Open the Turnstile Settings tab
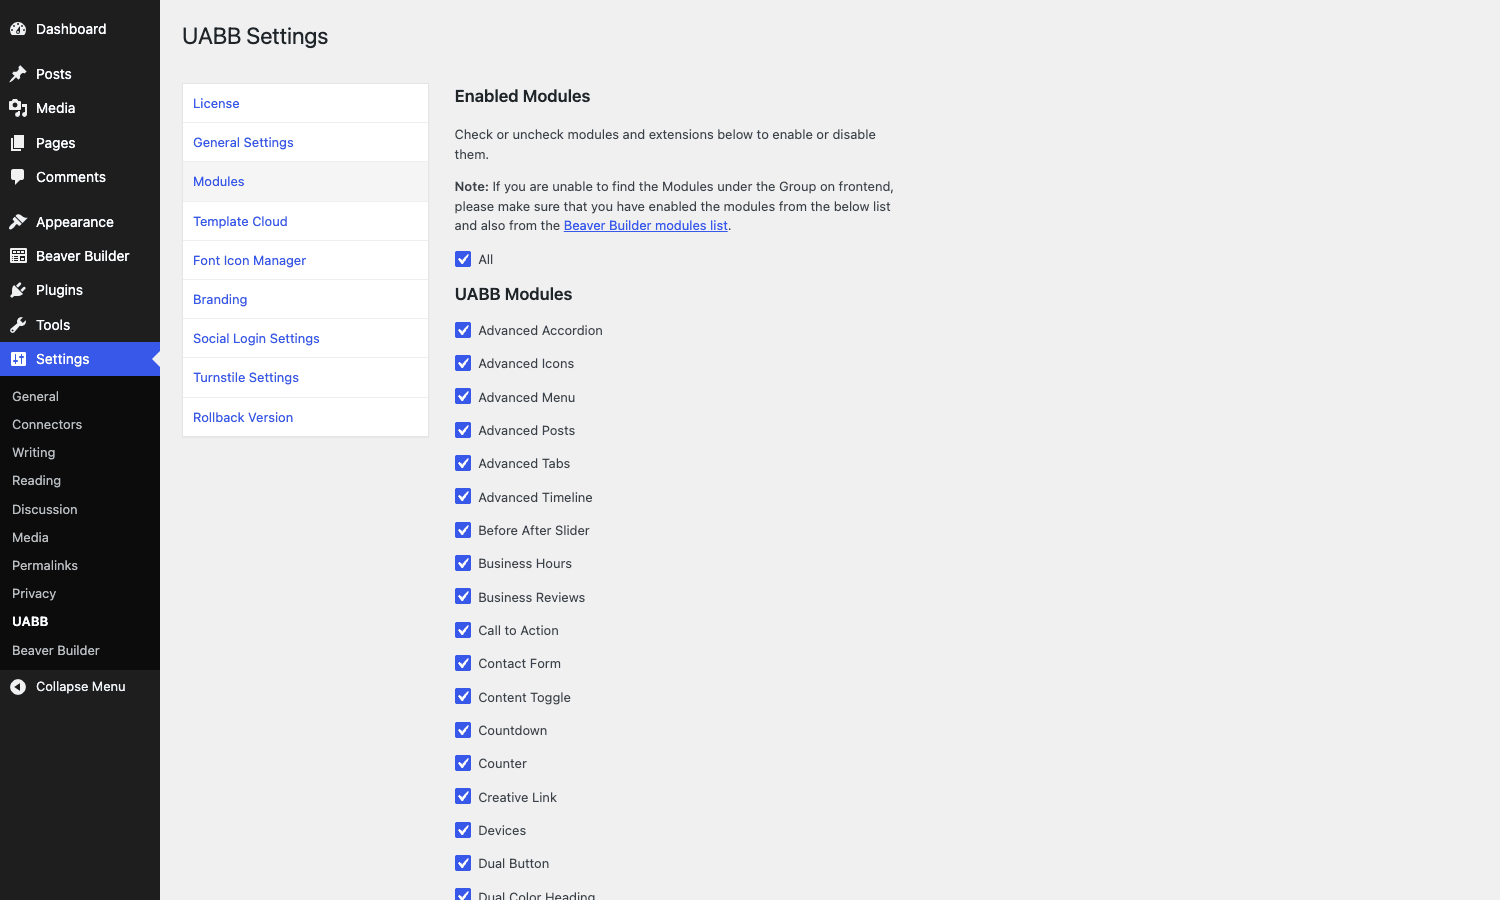Image resolution: width=1500 pixels, height=900 pixels. click(305, 378)
